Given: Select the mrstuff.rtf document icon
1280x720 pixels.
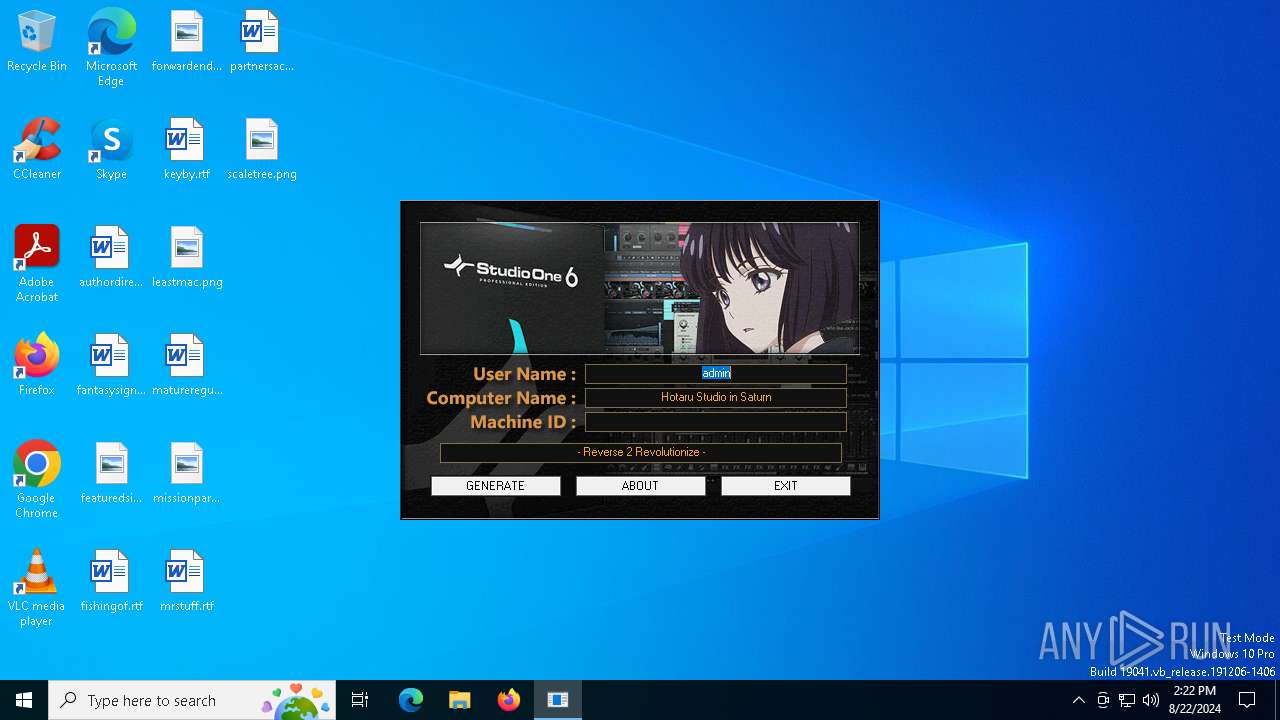Looking at the screenshot, I should pos(187,582).
